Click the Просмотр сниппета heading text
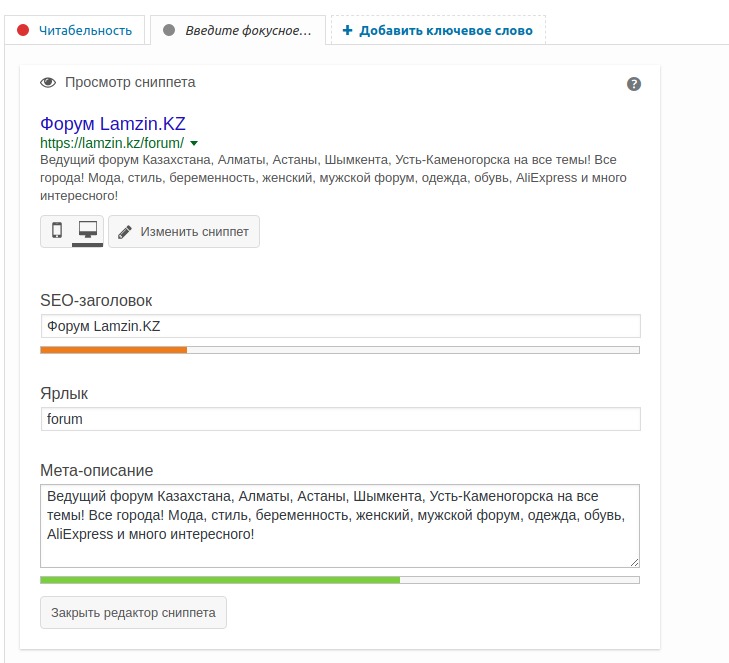 tap(130, 82)
